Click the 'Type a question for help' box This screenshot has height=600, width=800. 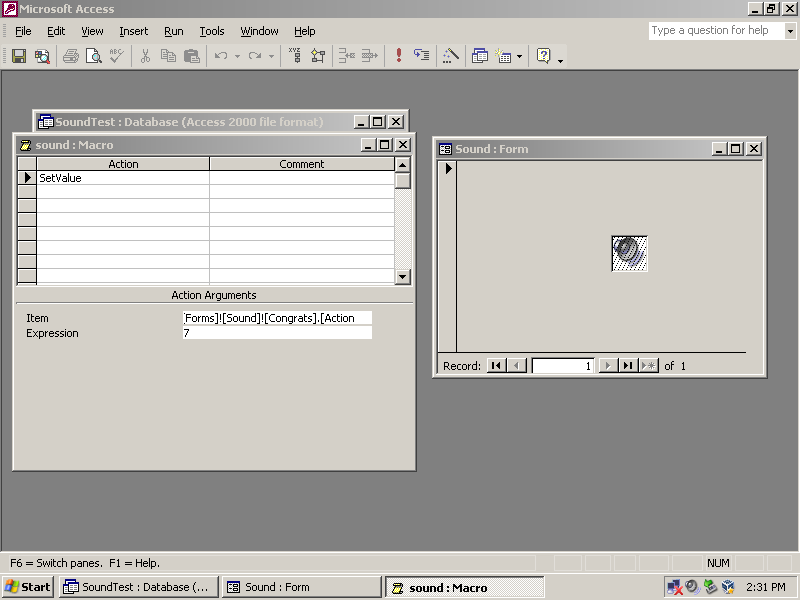717,31
